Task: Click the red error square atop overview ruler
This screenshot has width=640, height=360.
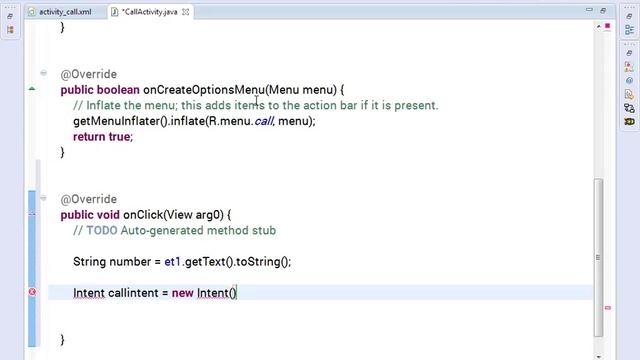Action: (607, 26)
